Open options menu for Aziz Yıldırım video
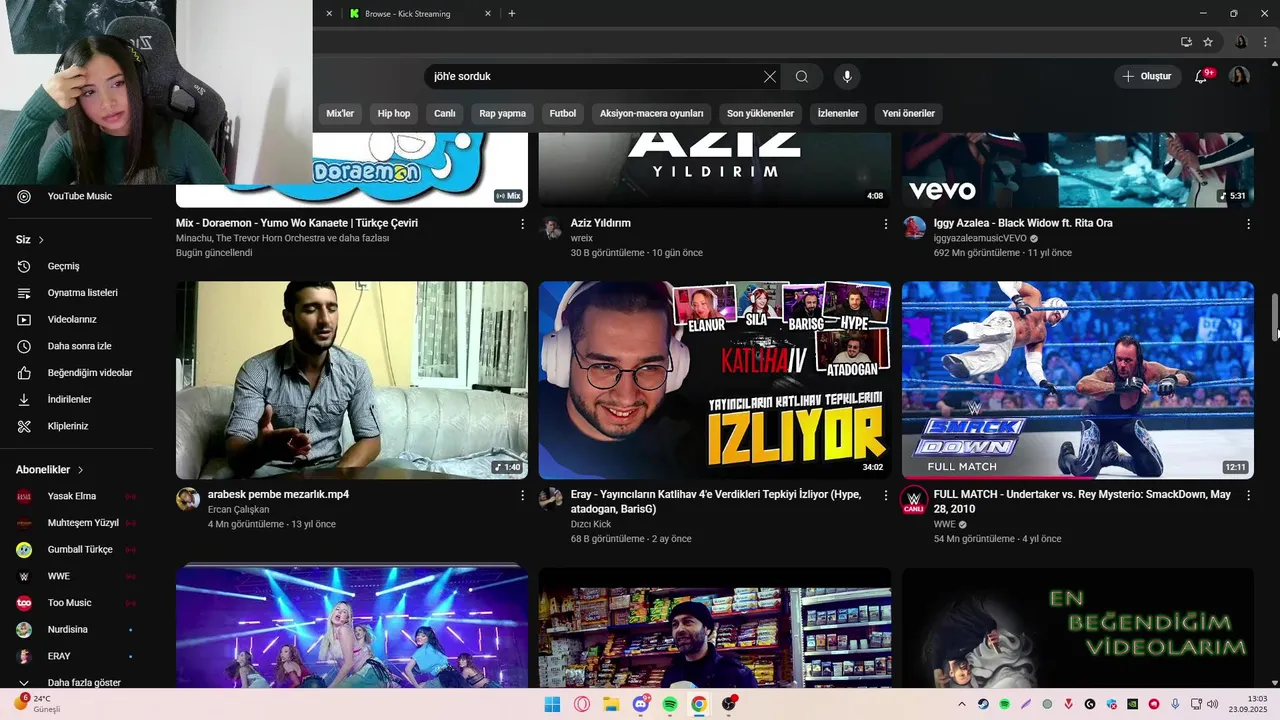This screenshot has width=1280, height=720. [885, 224]
